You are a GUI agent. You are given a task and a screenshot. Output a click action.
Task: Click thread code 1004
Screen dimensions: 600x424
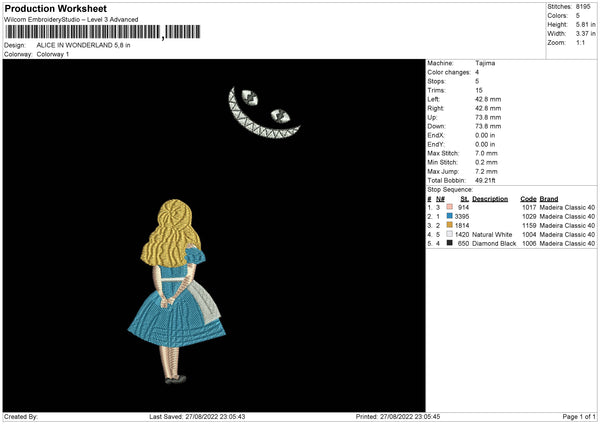[529, 234]
